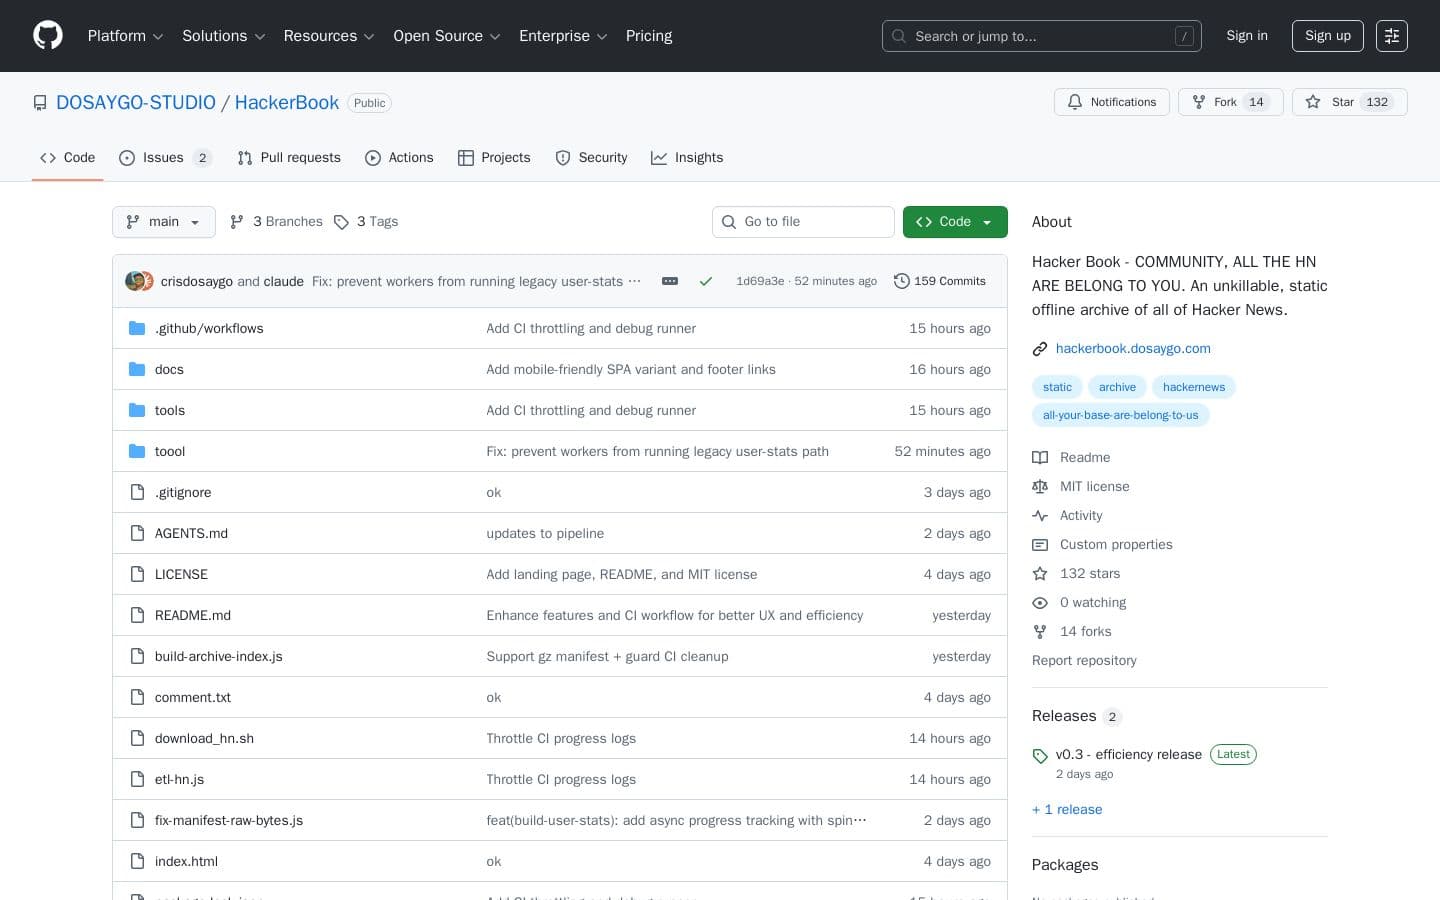
Task: Show the extra release via + 1 release
Action: pos(1067,809)
